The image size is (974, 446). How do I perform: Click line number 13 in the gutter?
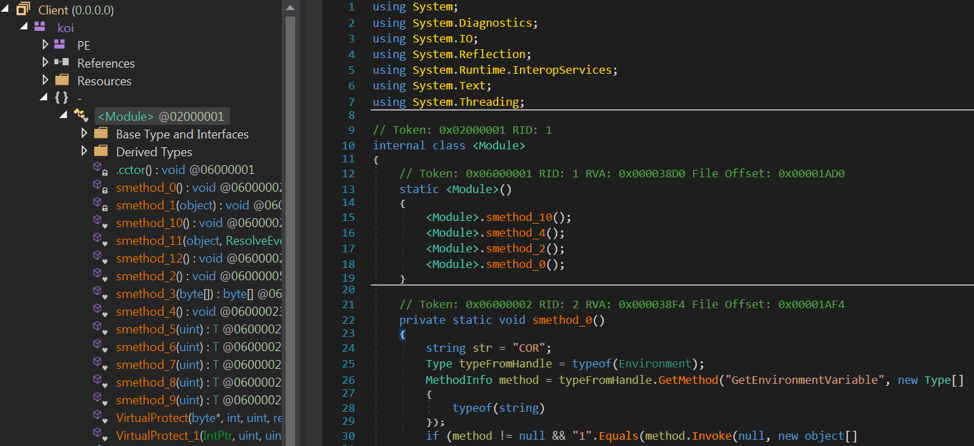point(348,189)
